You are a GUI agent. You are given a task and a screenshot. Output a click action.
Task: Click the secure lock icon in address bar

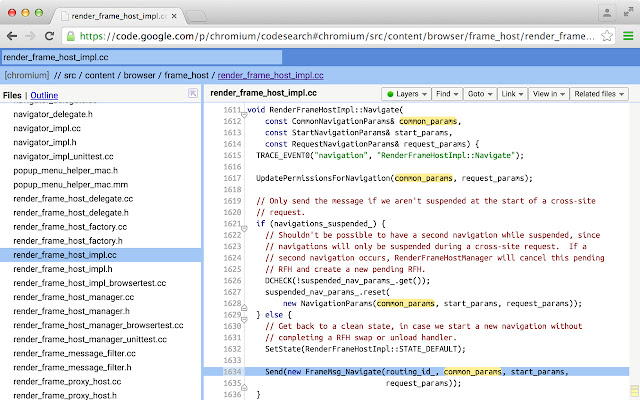71,36
